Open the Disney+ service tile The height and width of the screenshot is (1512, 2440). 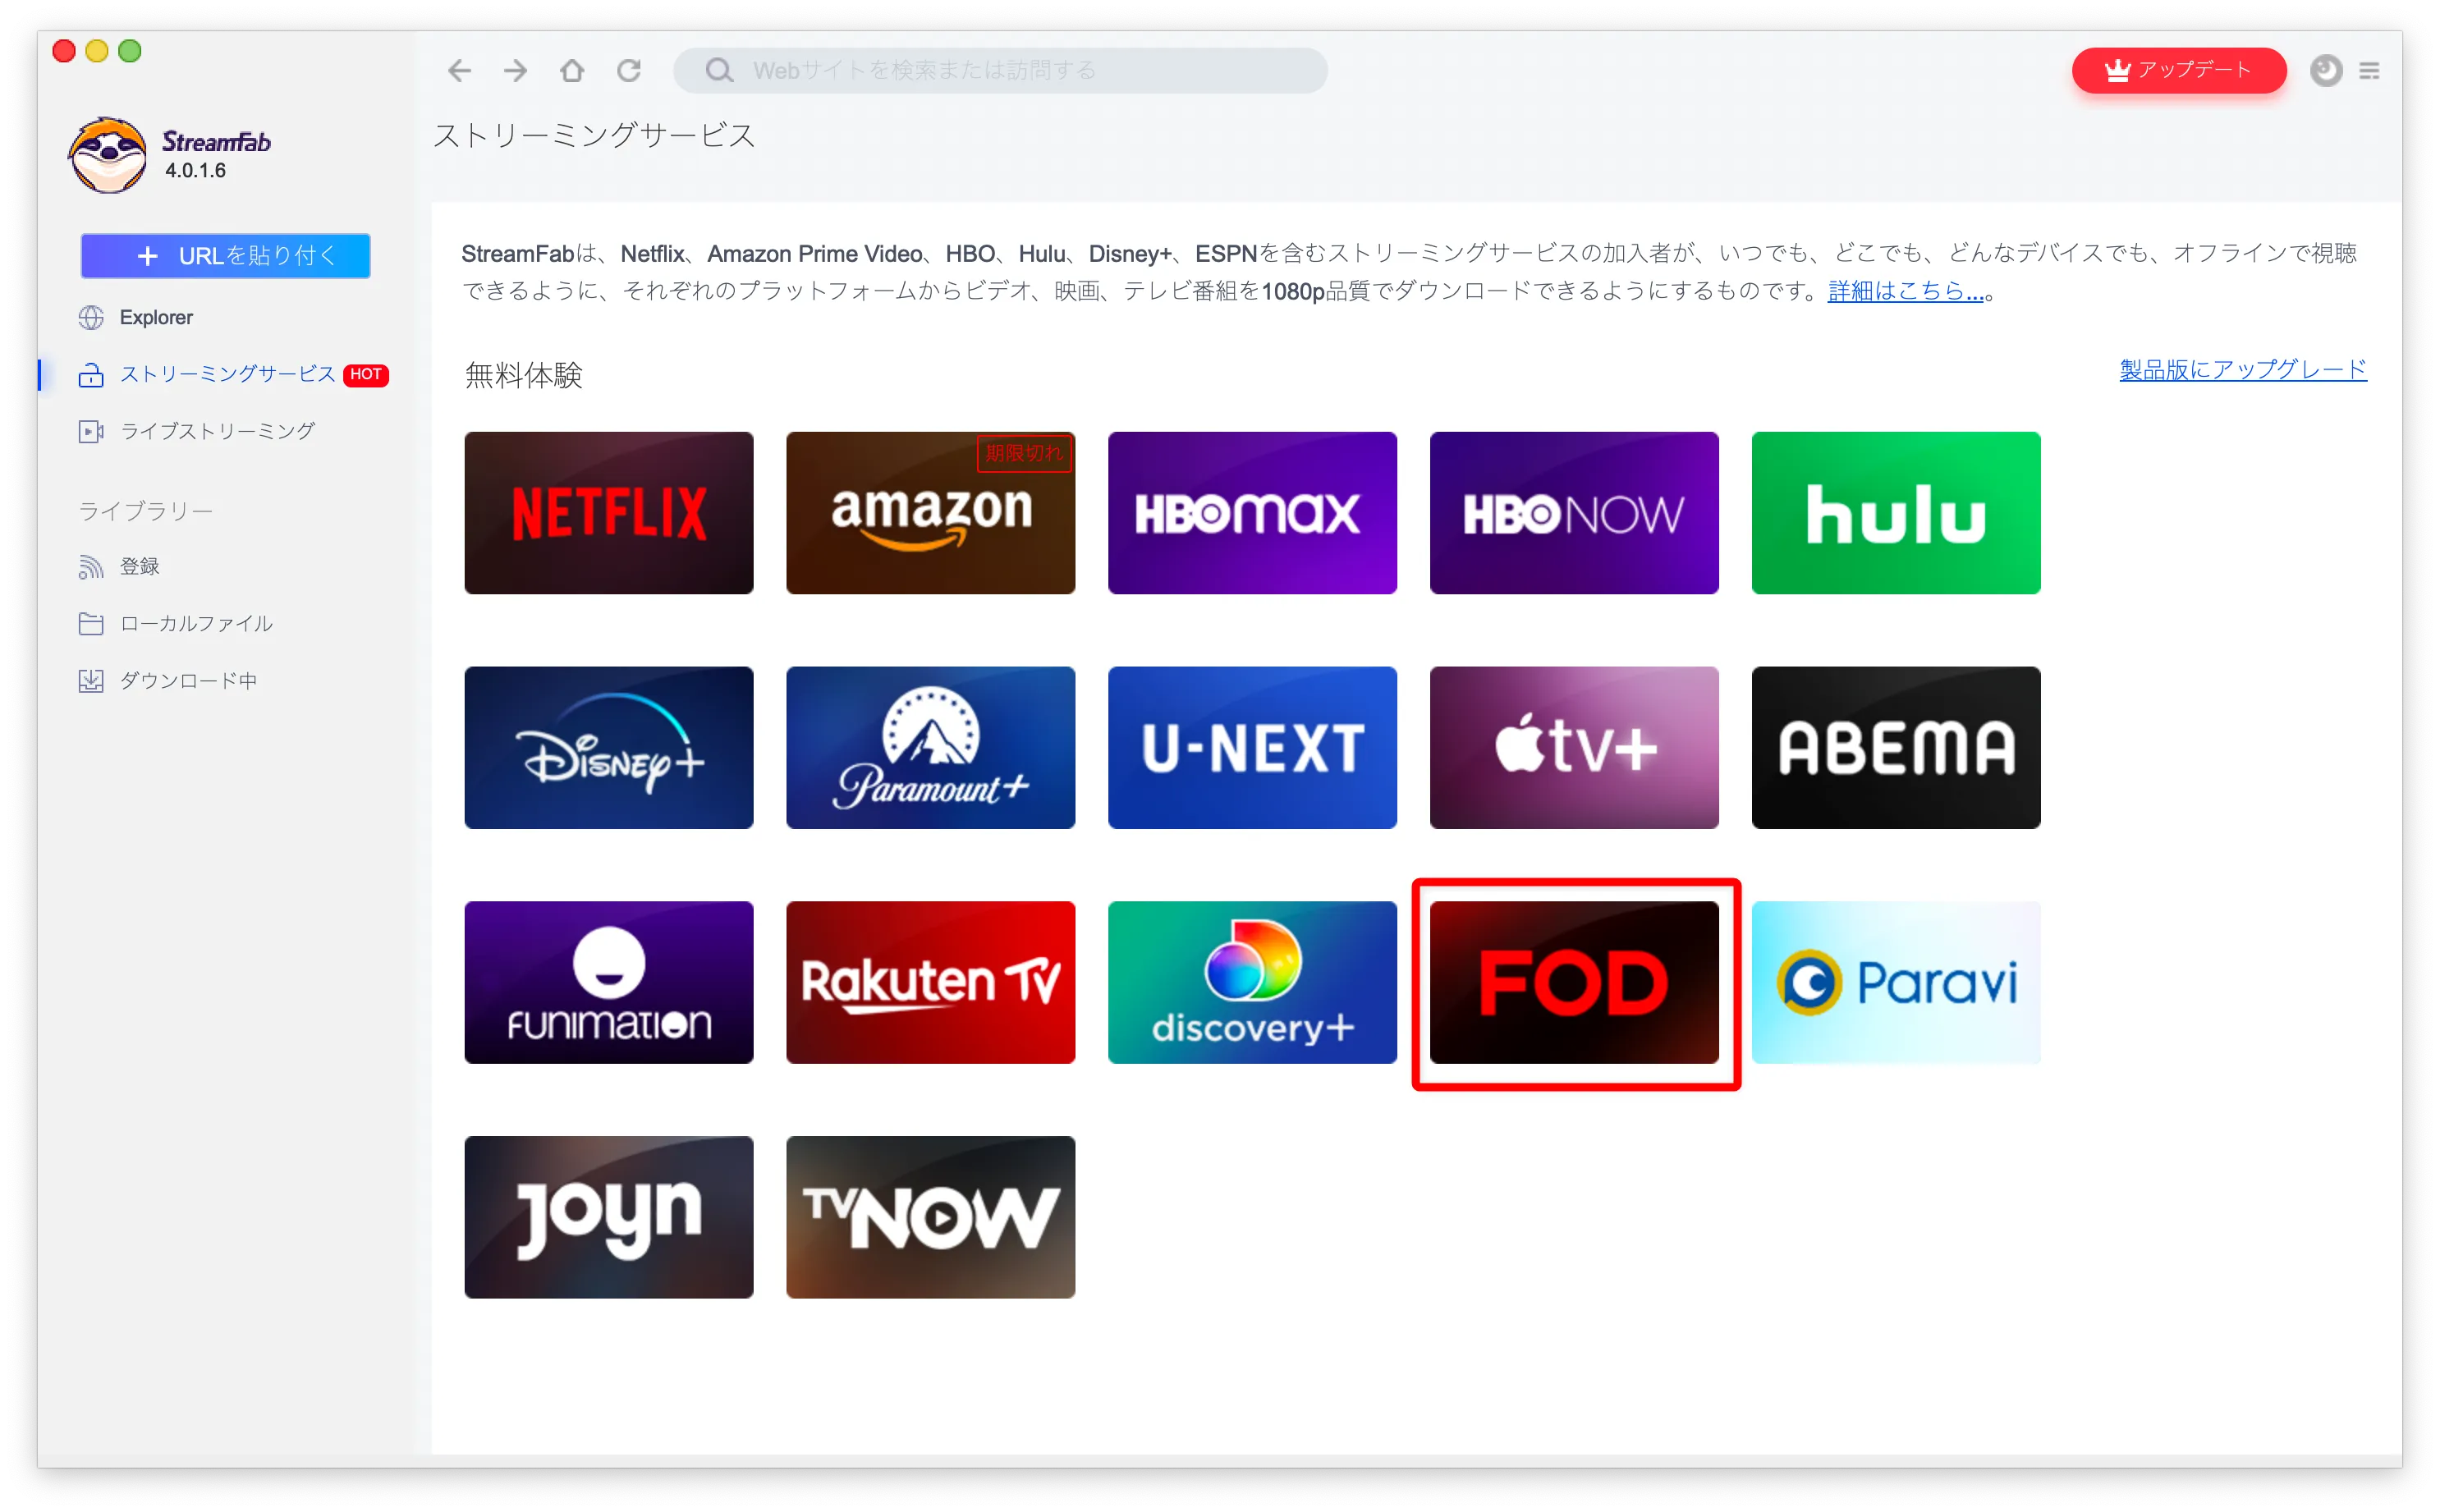609,747
